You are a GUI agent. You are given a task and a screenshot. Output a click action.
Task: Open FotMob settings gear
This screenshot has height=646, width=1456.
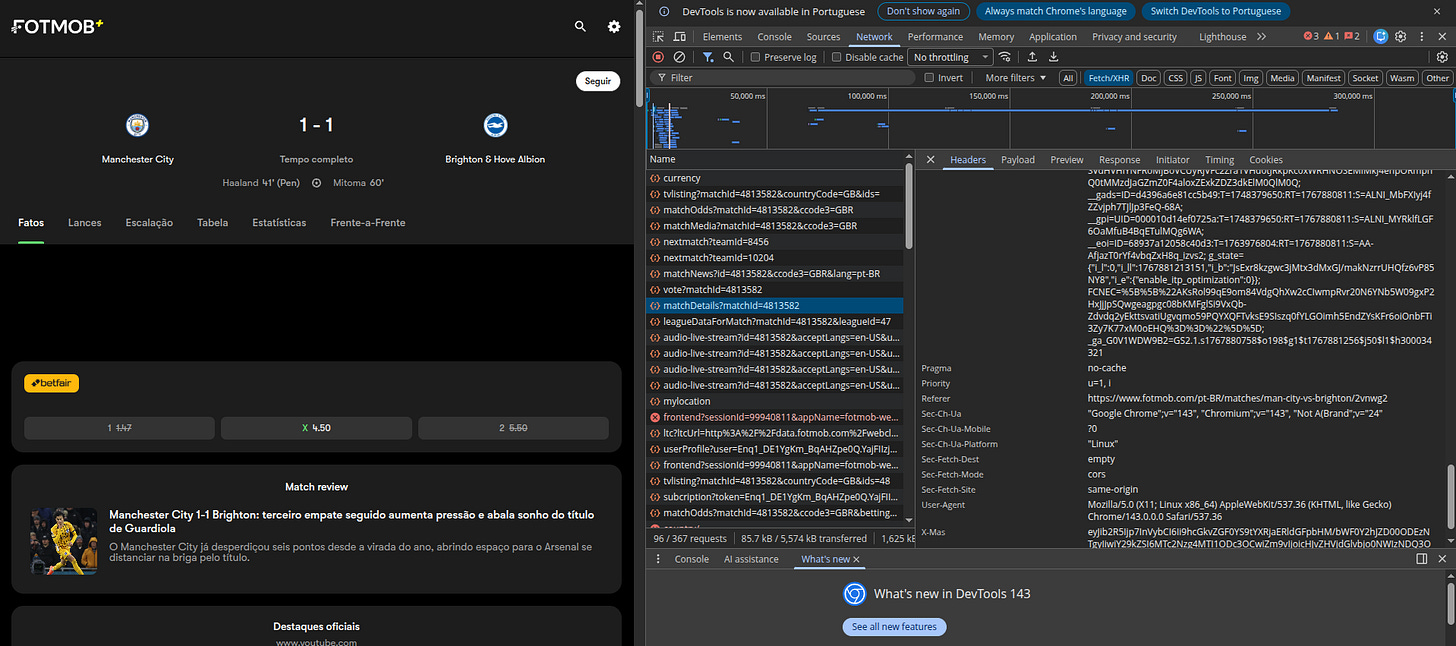(x=614, y=27)
